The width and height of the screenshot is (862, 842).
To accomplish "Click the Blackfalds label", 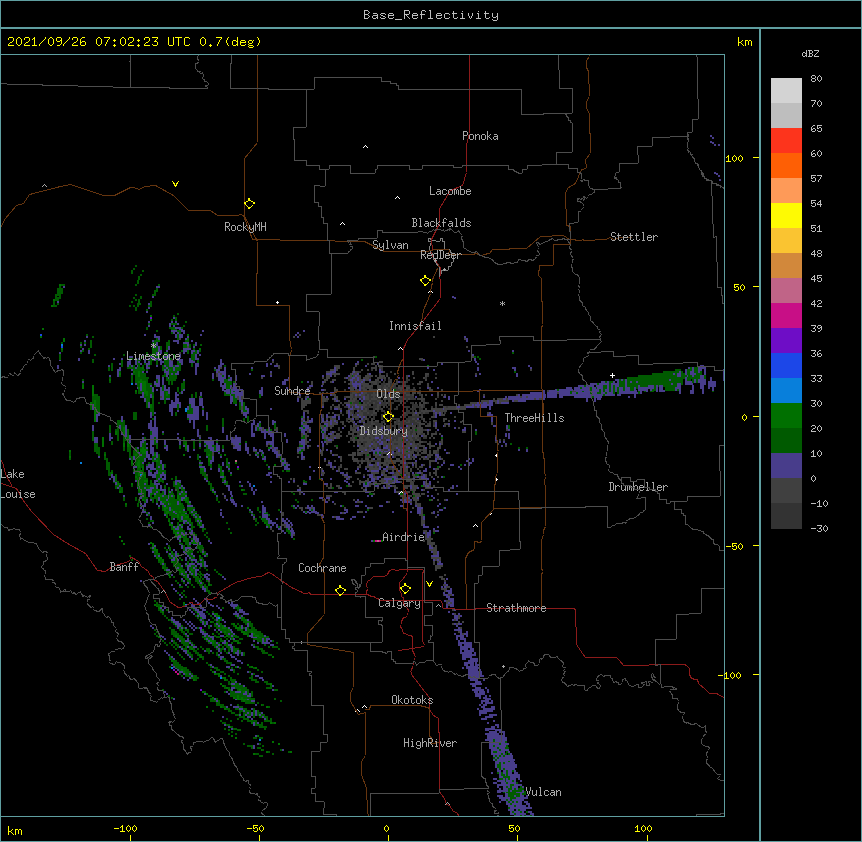I will coord(441,223).
